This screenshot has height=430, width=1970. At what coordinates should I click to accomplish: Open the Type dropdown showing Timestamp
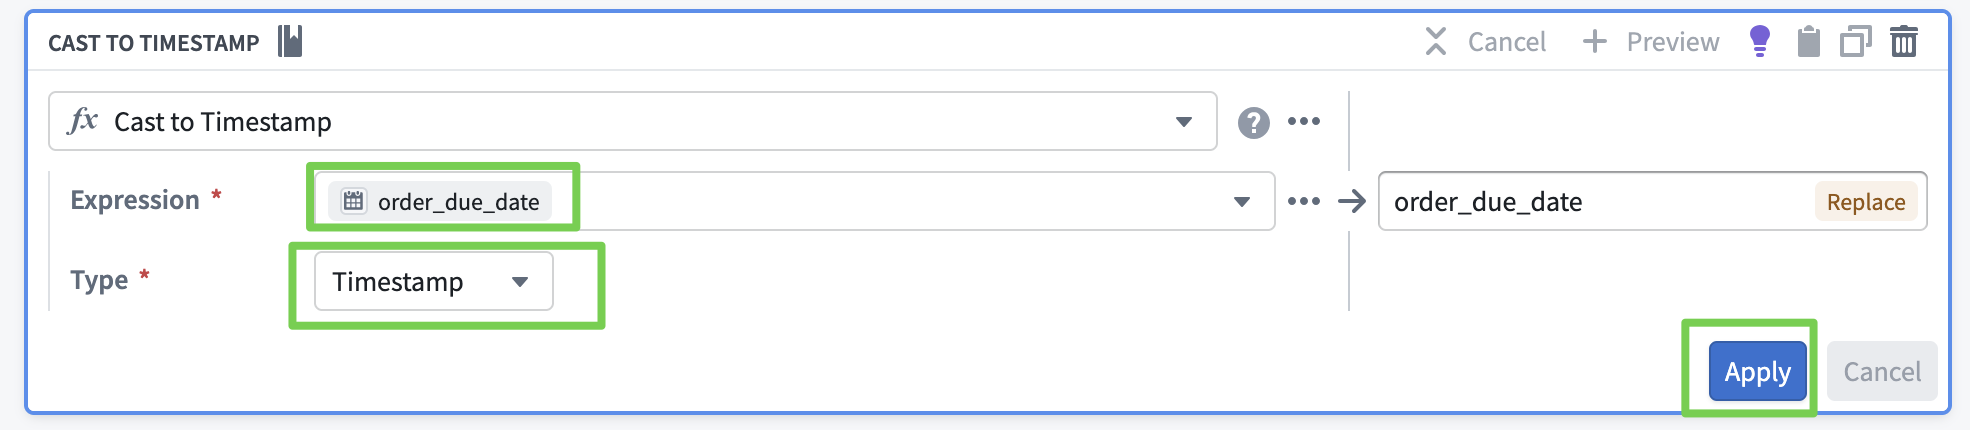tap(433, 282)
